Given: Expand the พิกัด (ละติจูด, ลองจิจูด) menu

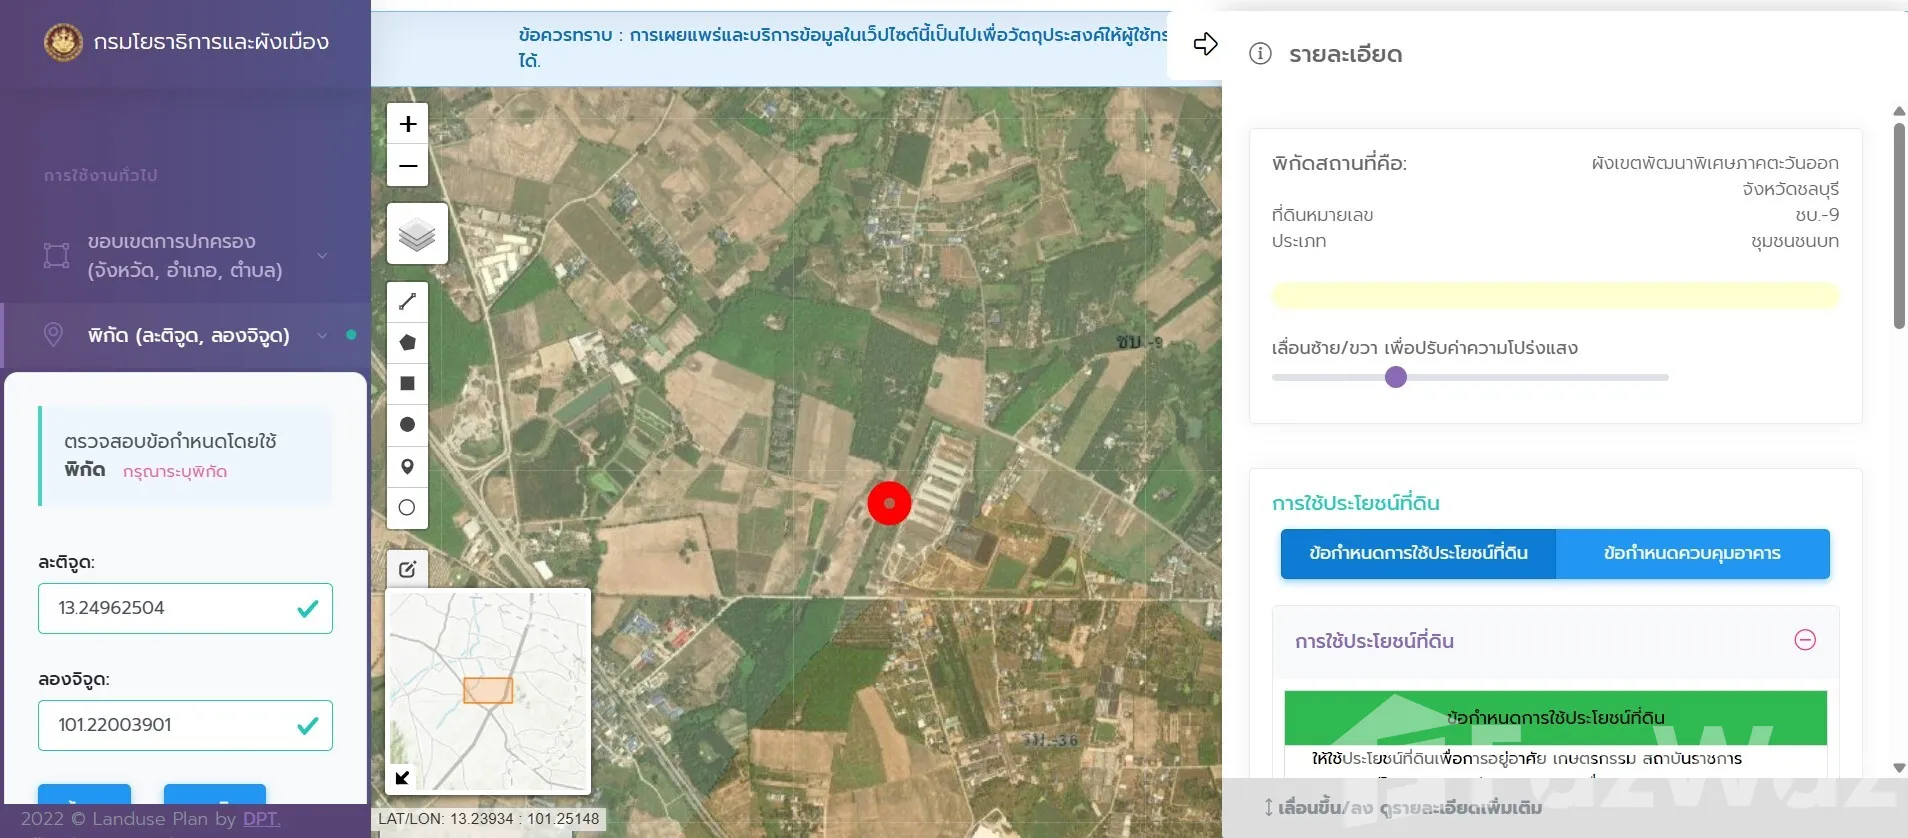Looking at the screenshot, I should point(322,336).
